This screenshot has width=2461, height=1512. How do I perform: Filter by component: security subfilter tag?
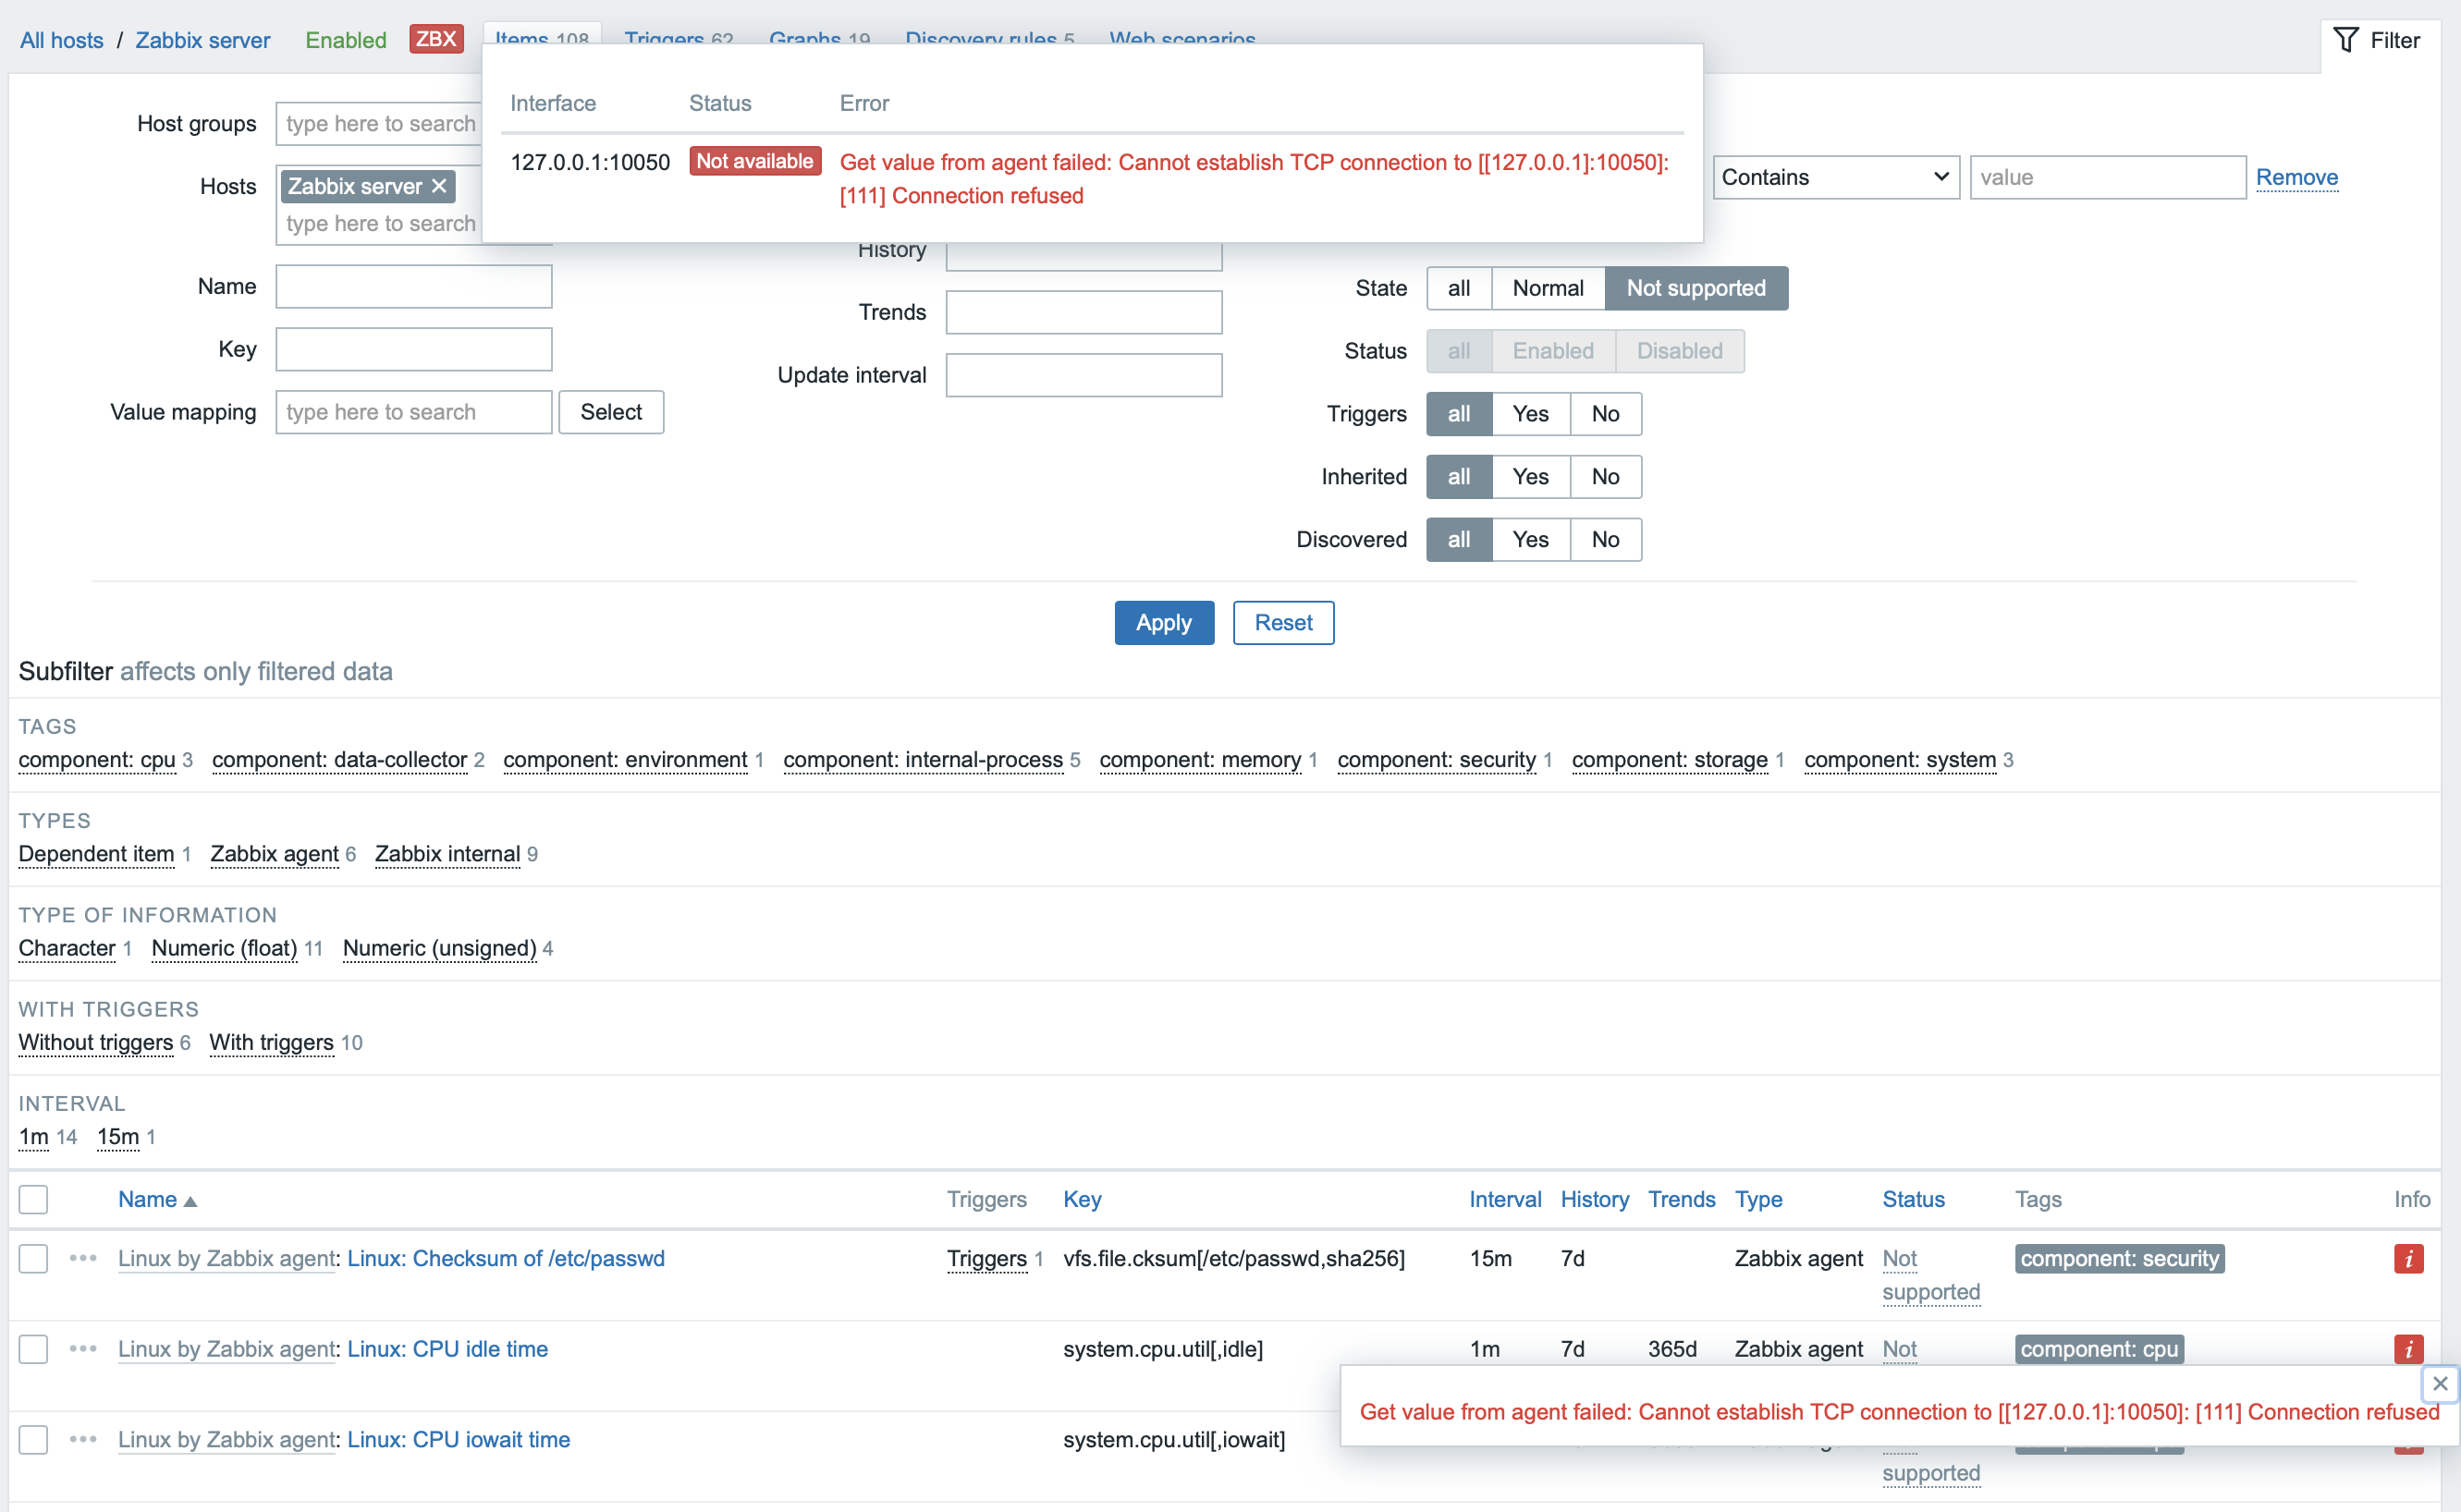tap(1436, 760)
